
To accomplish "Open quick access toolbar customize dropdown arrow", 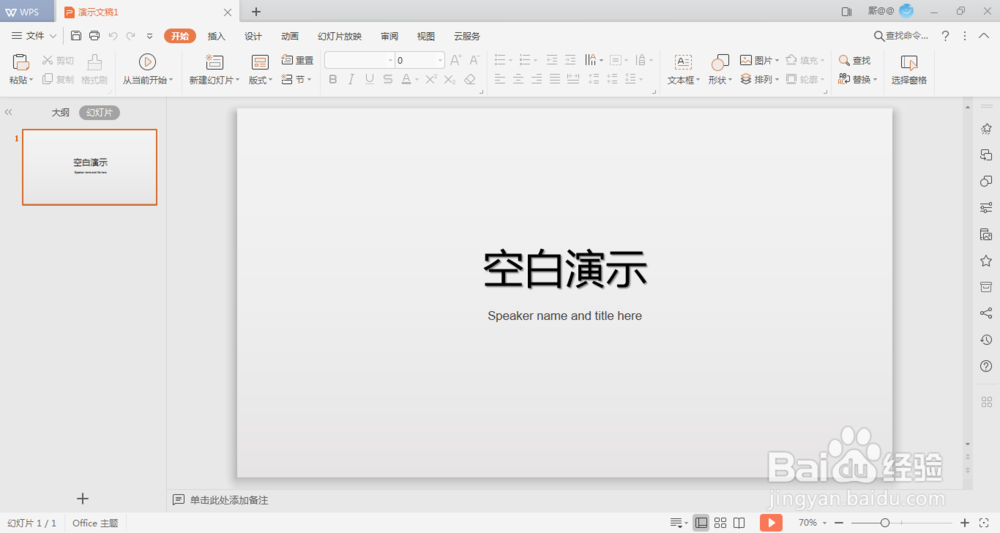I will (150, 36).
